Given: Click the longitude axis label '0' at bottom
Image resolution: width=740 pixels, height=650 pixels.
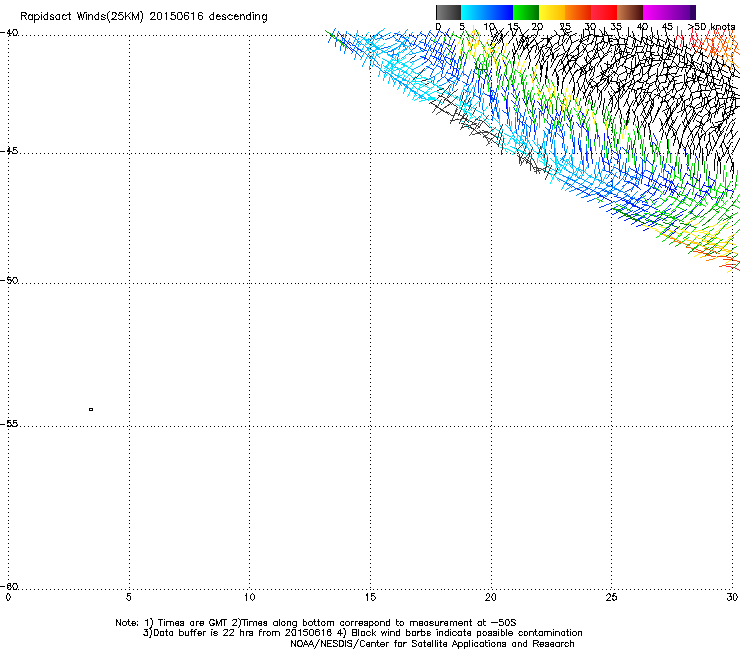Looking at the screenshot, I should point(8,597).
